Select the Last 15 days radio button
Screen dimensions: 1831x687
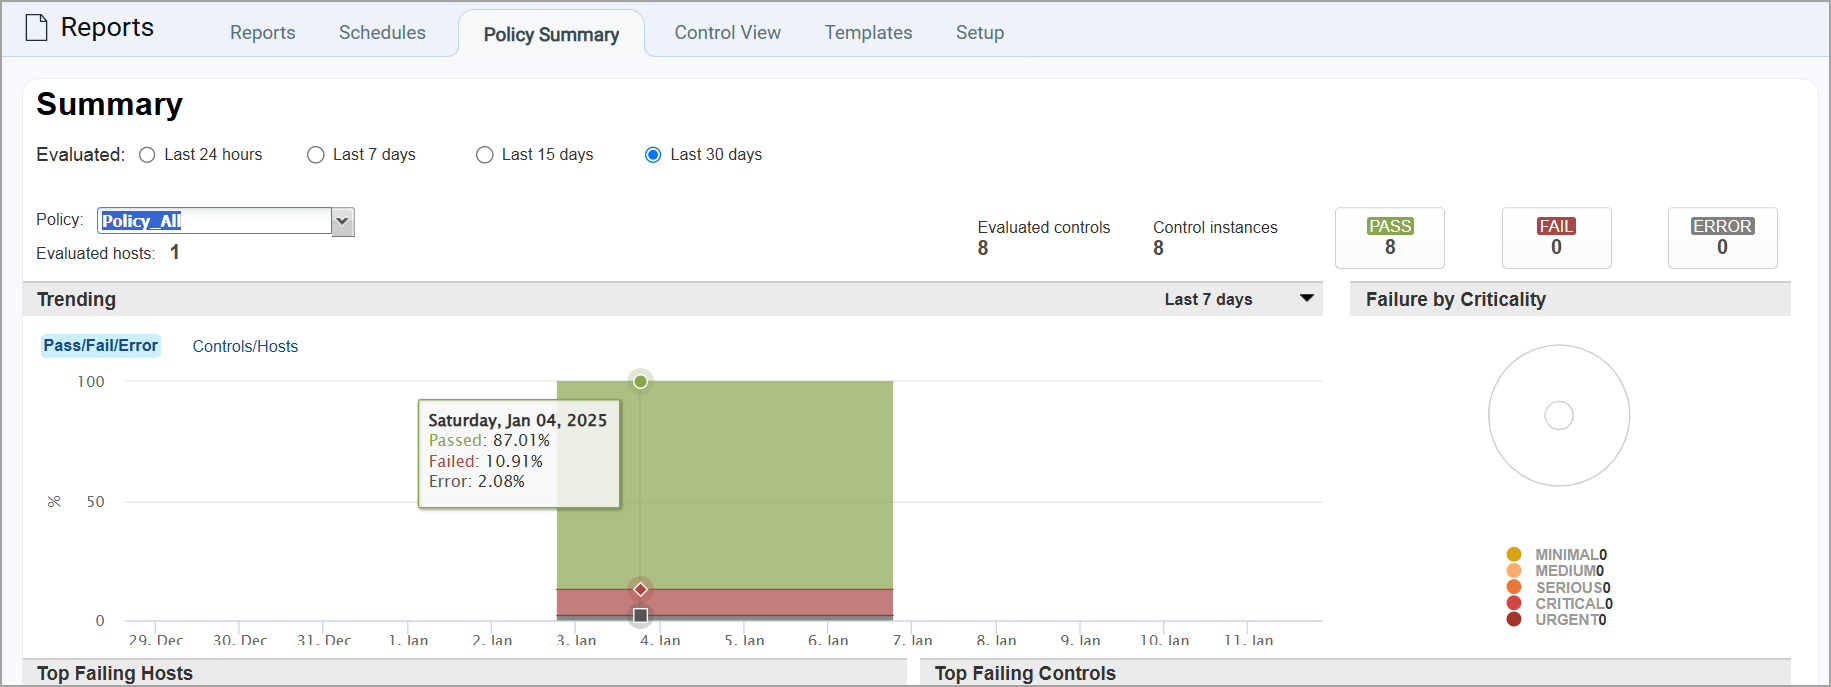[485, 155]
